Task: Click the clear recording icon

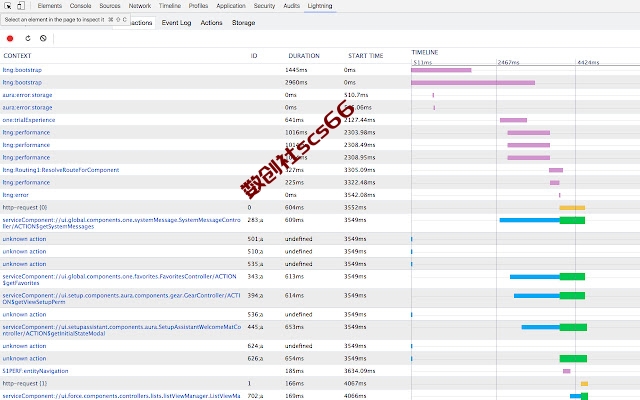Action: [43, 38]
